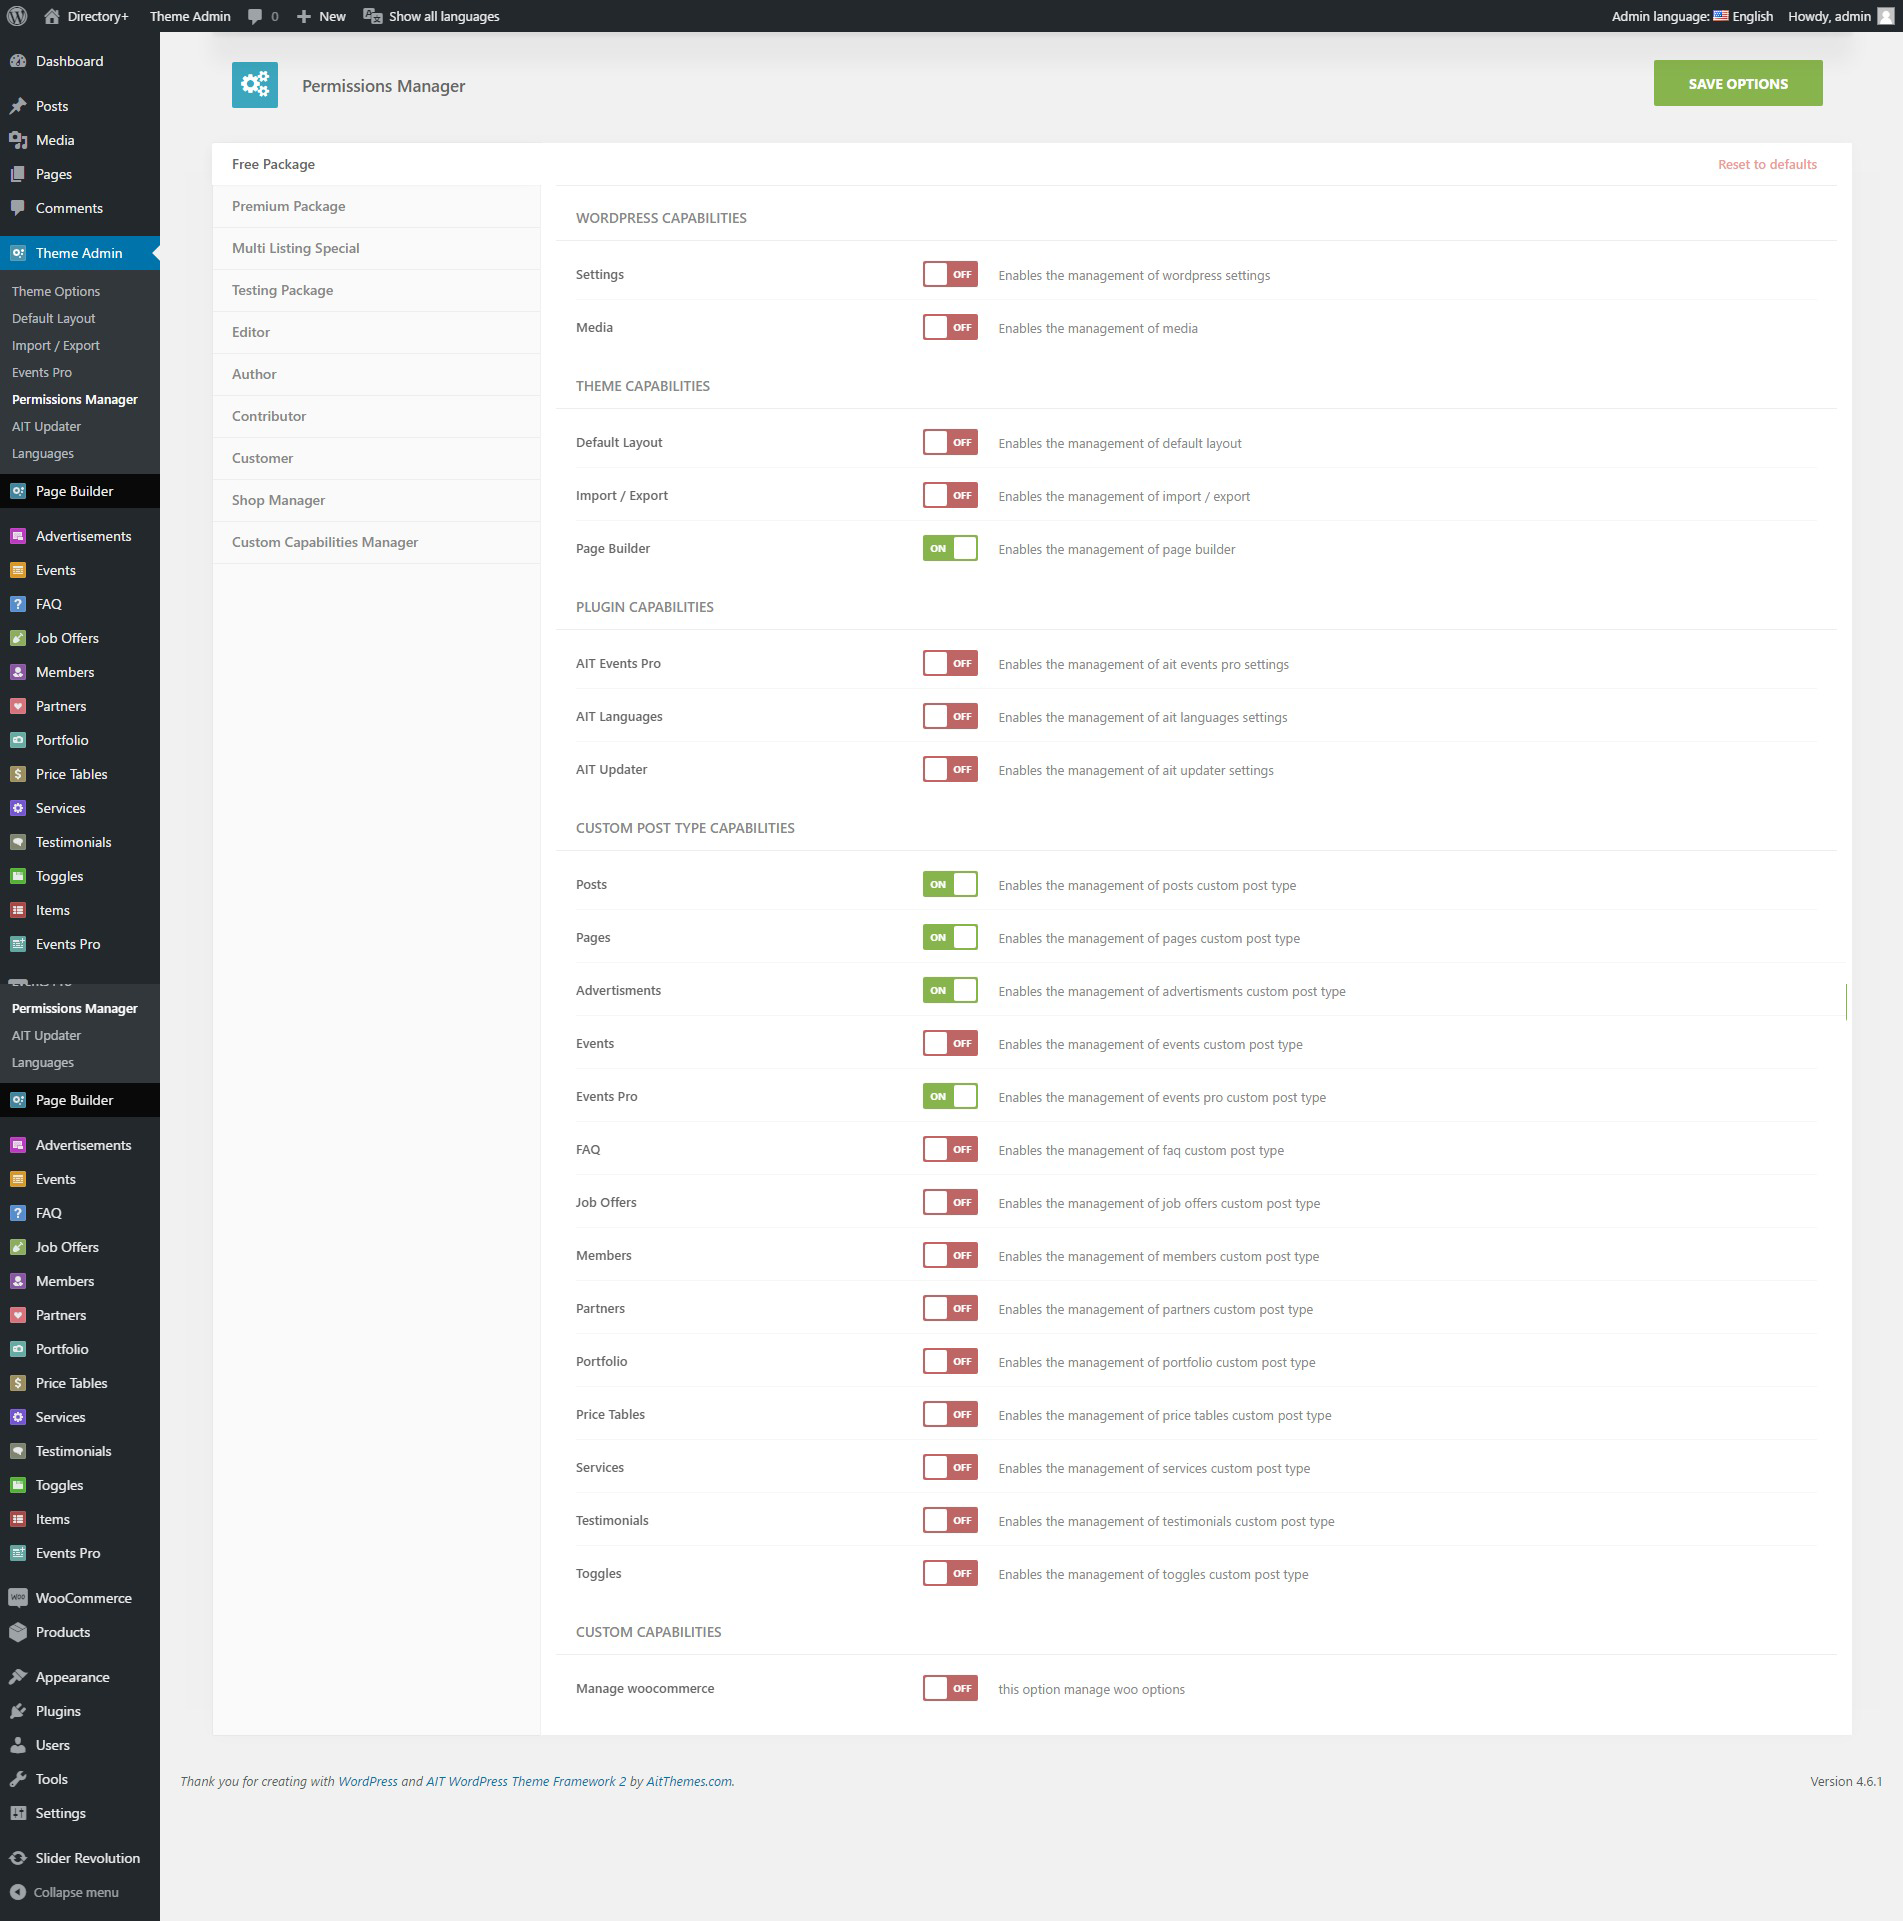
Task: Click the Slider Revolution refresh icon
Action: tap(18, 1858)
